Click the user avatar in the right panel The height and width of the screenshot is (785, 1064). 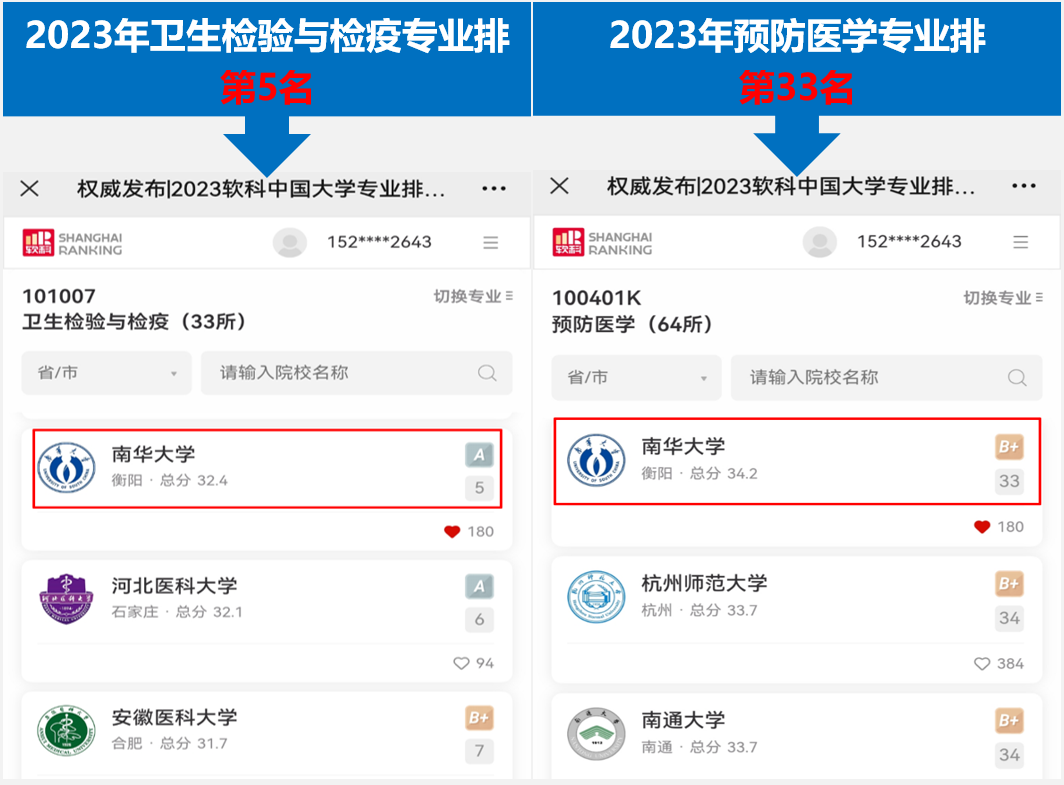[820, 243]
